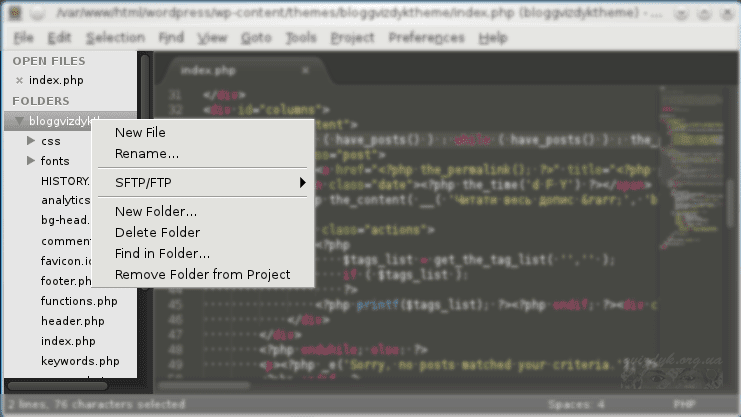
Task: Open the bg-head file in sidebar
Action: point(65,220)
